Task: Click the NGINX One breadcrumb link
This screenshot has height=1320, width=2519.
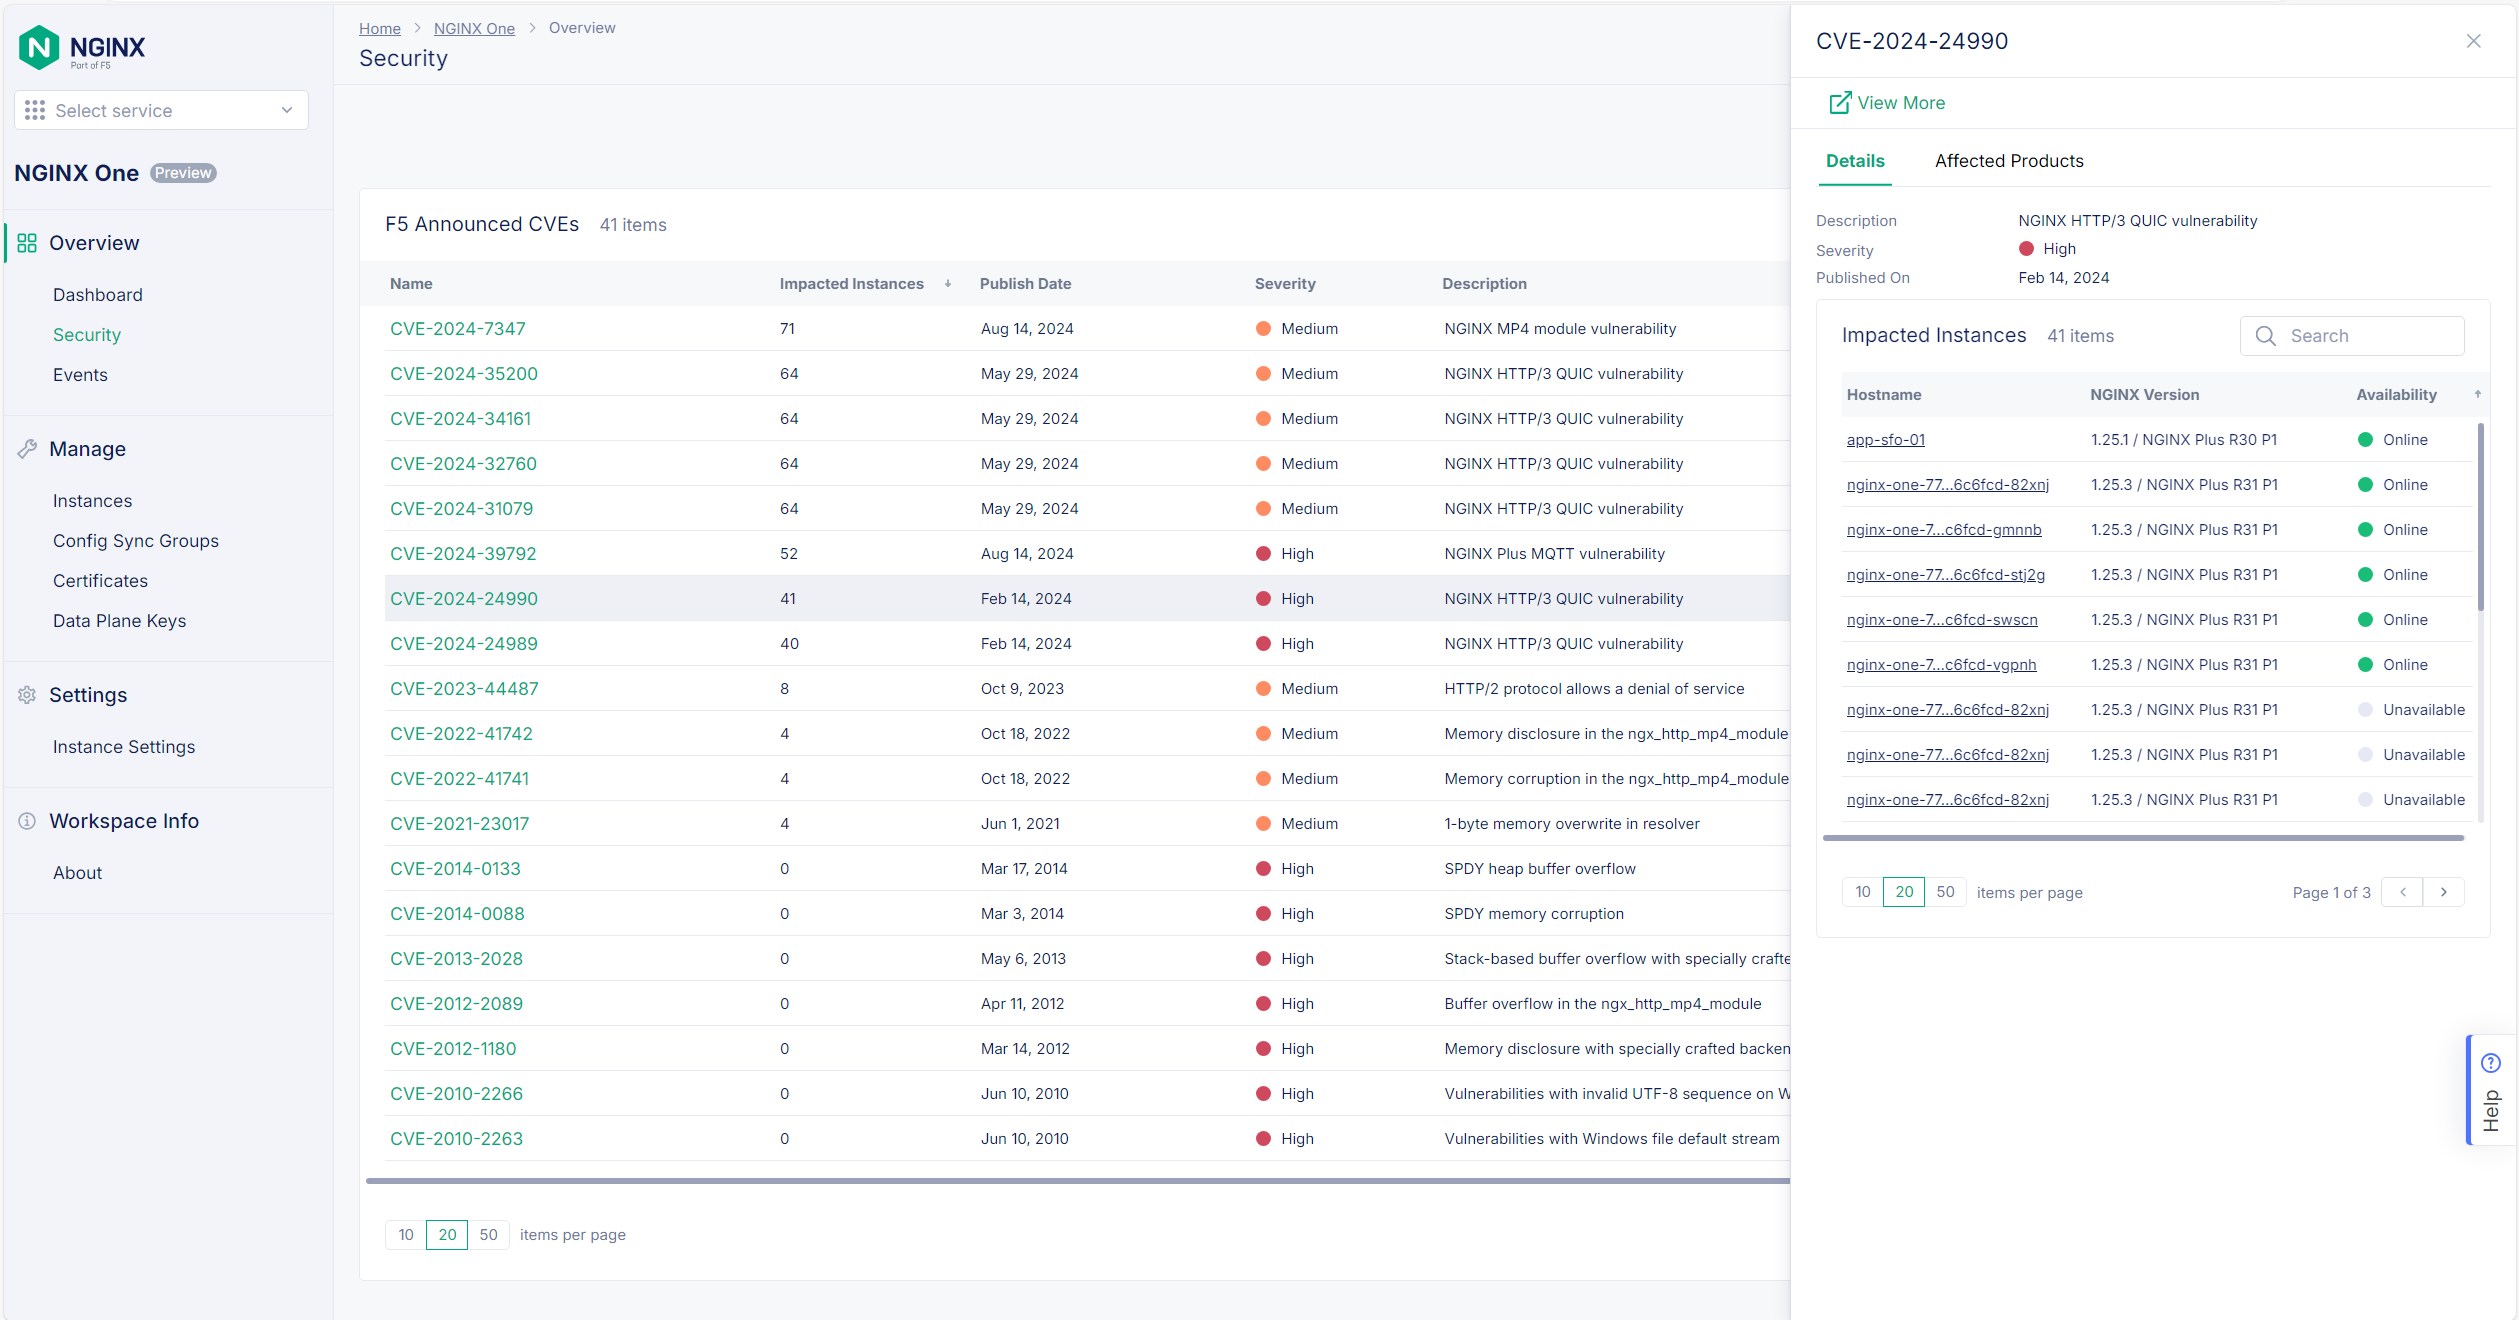Action: 474,28
